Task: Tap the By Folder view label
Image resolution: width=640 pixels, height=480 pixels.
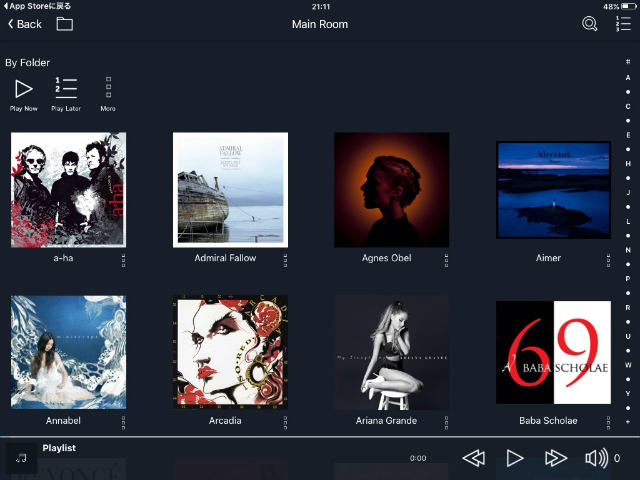Action: coord(27,62)
